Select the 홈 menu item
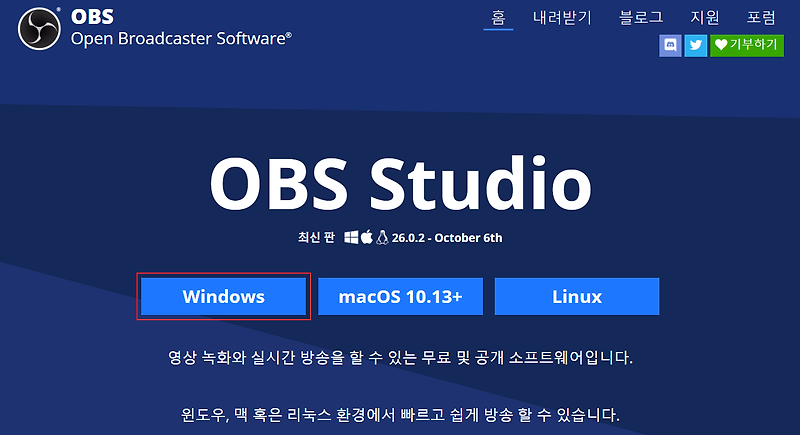Viewport: 800px width, 435px height. pyautogui.click(x=498, y=17)
